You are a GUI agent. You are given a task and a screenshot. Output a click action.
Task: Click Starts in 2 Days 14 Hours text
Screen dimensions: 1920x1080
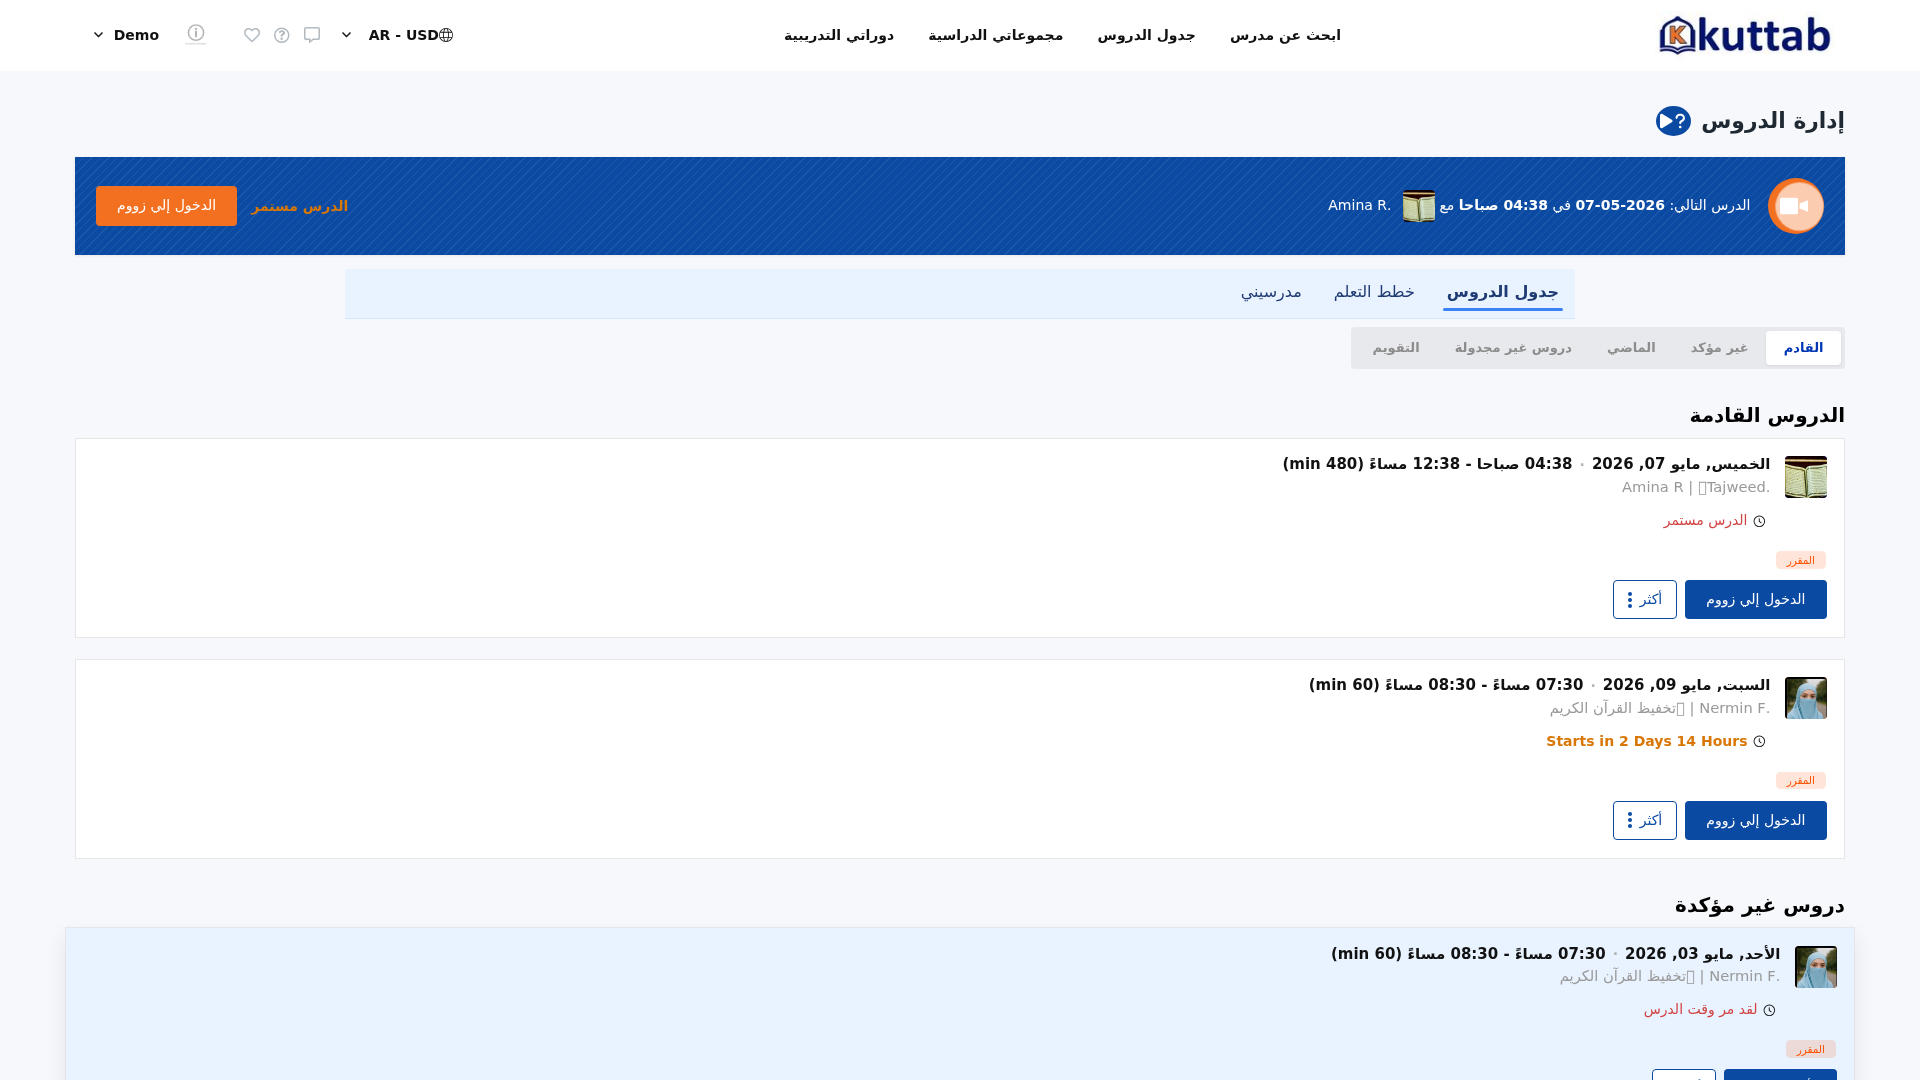pos(1646,741)
